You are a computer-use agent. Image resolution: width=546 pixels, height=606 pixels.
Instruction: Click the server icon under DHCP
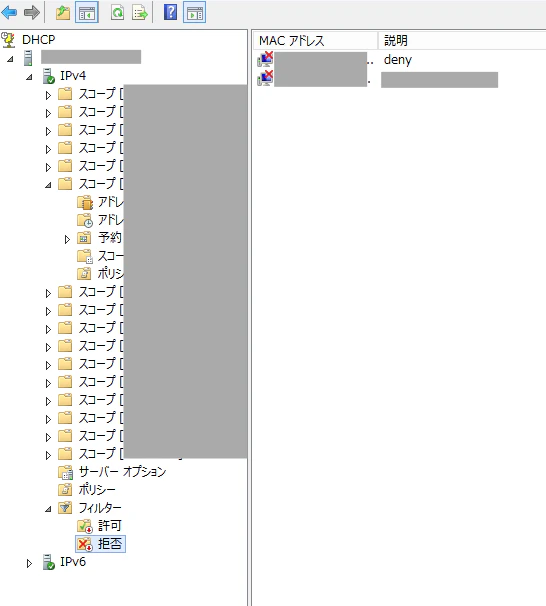[x=28, y=58]
